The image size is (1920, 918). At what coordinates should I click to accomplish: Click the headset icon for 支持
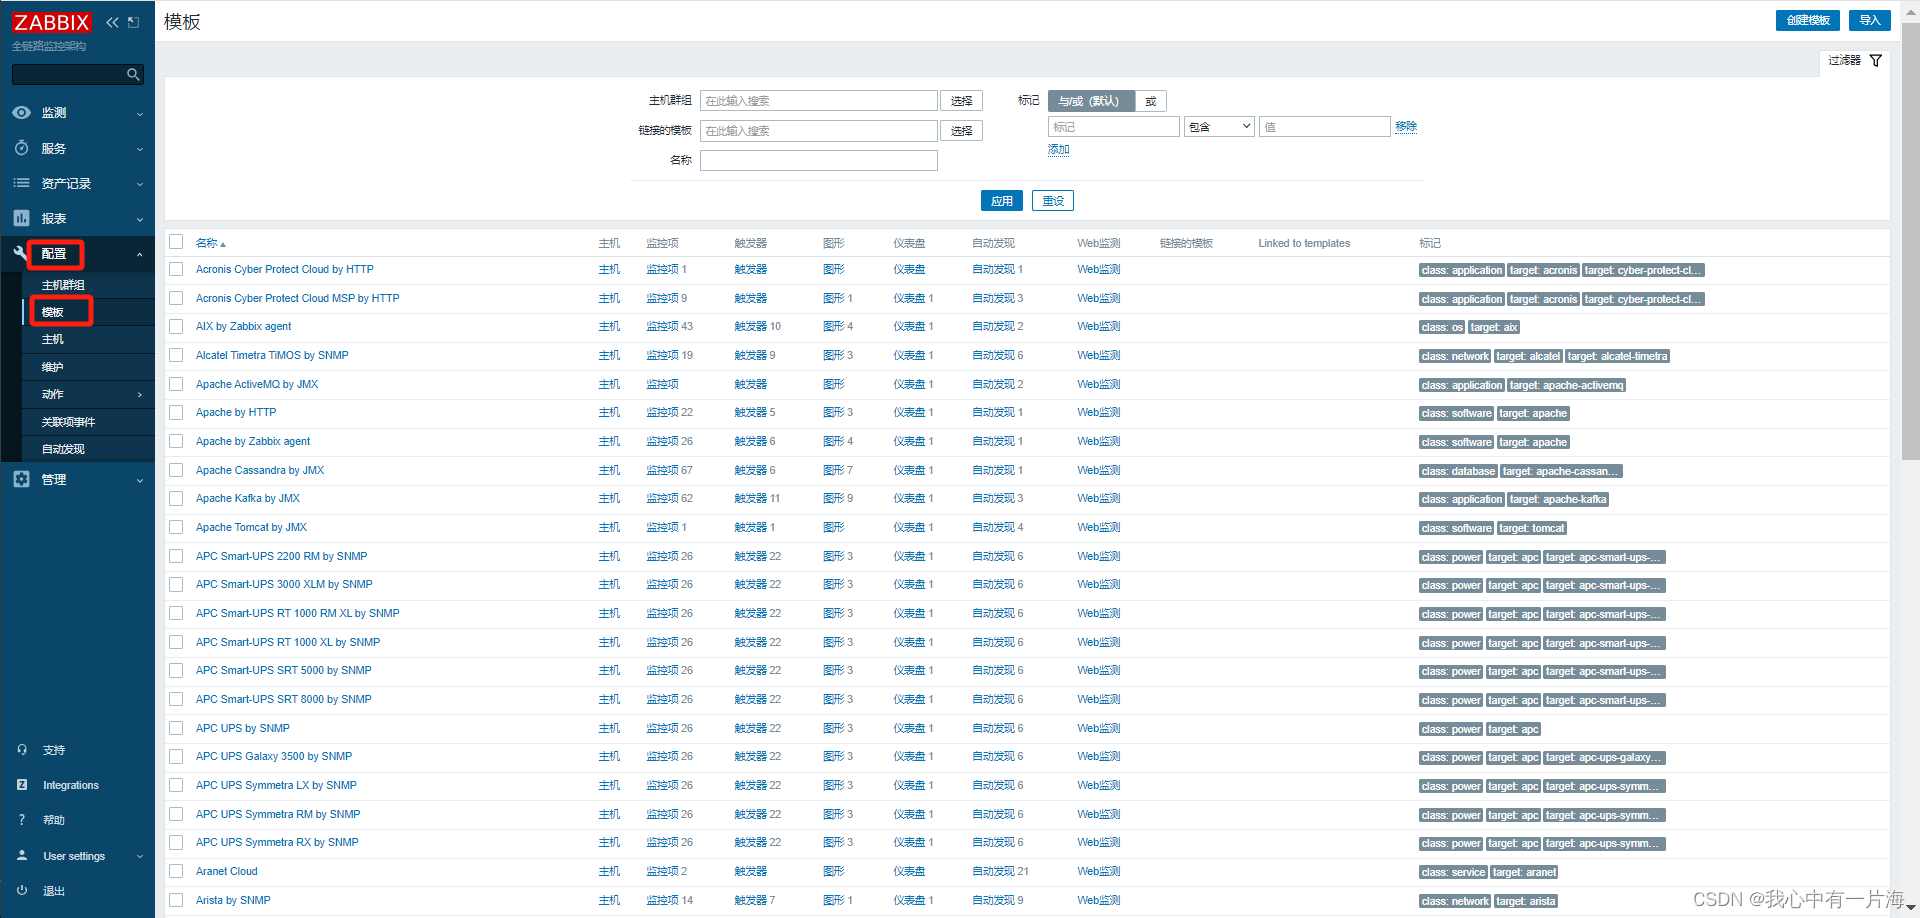tap(22, 750)
